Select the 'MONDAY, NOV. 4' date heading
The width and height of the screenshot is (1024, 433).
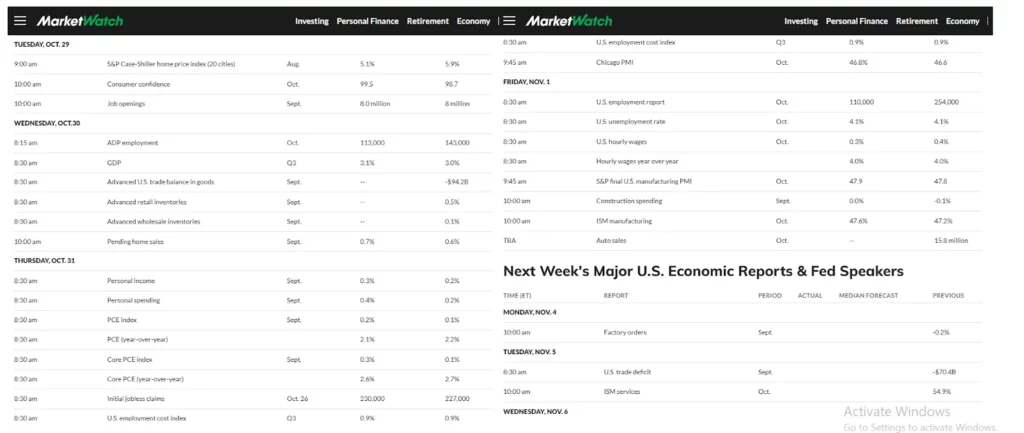530,312
